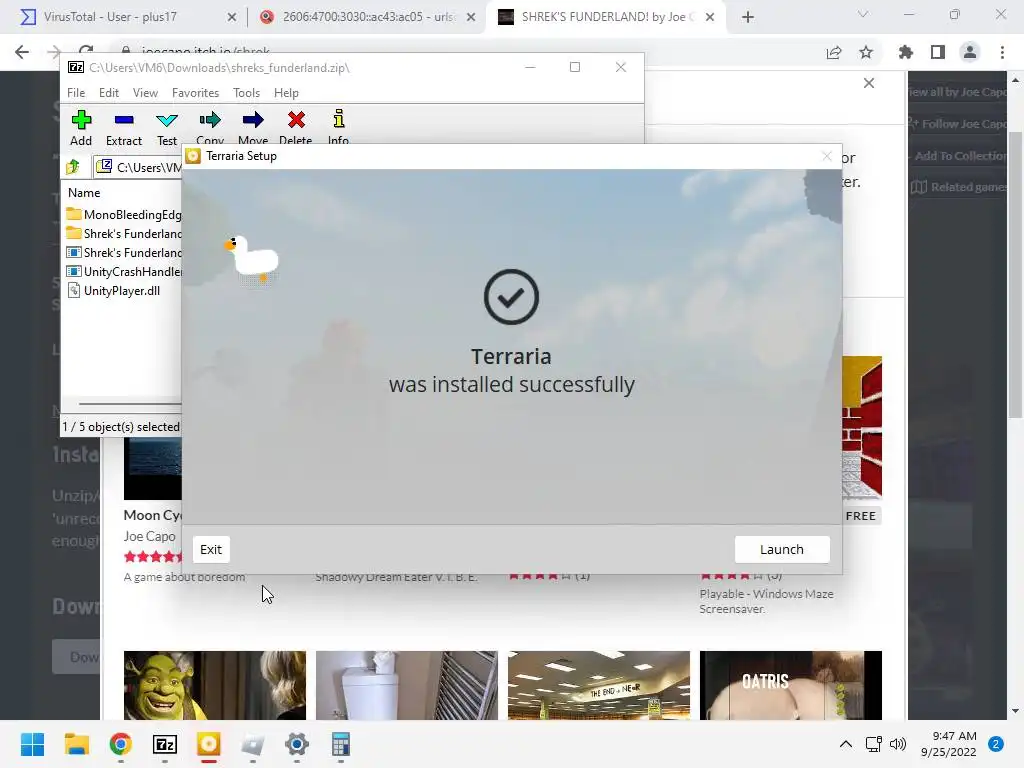Open the Shrek face game thumbnail

[x=215, y=685]
